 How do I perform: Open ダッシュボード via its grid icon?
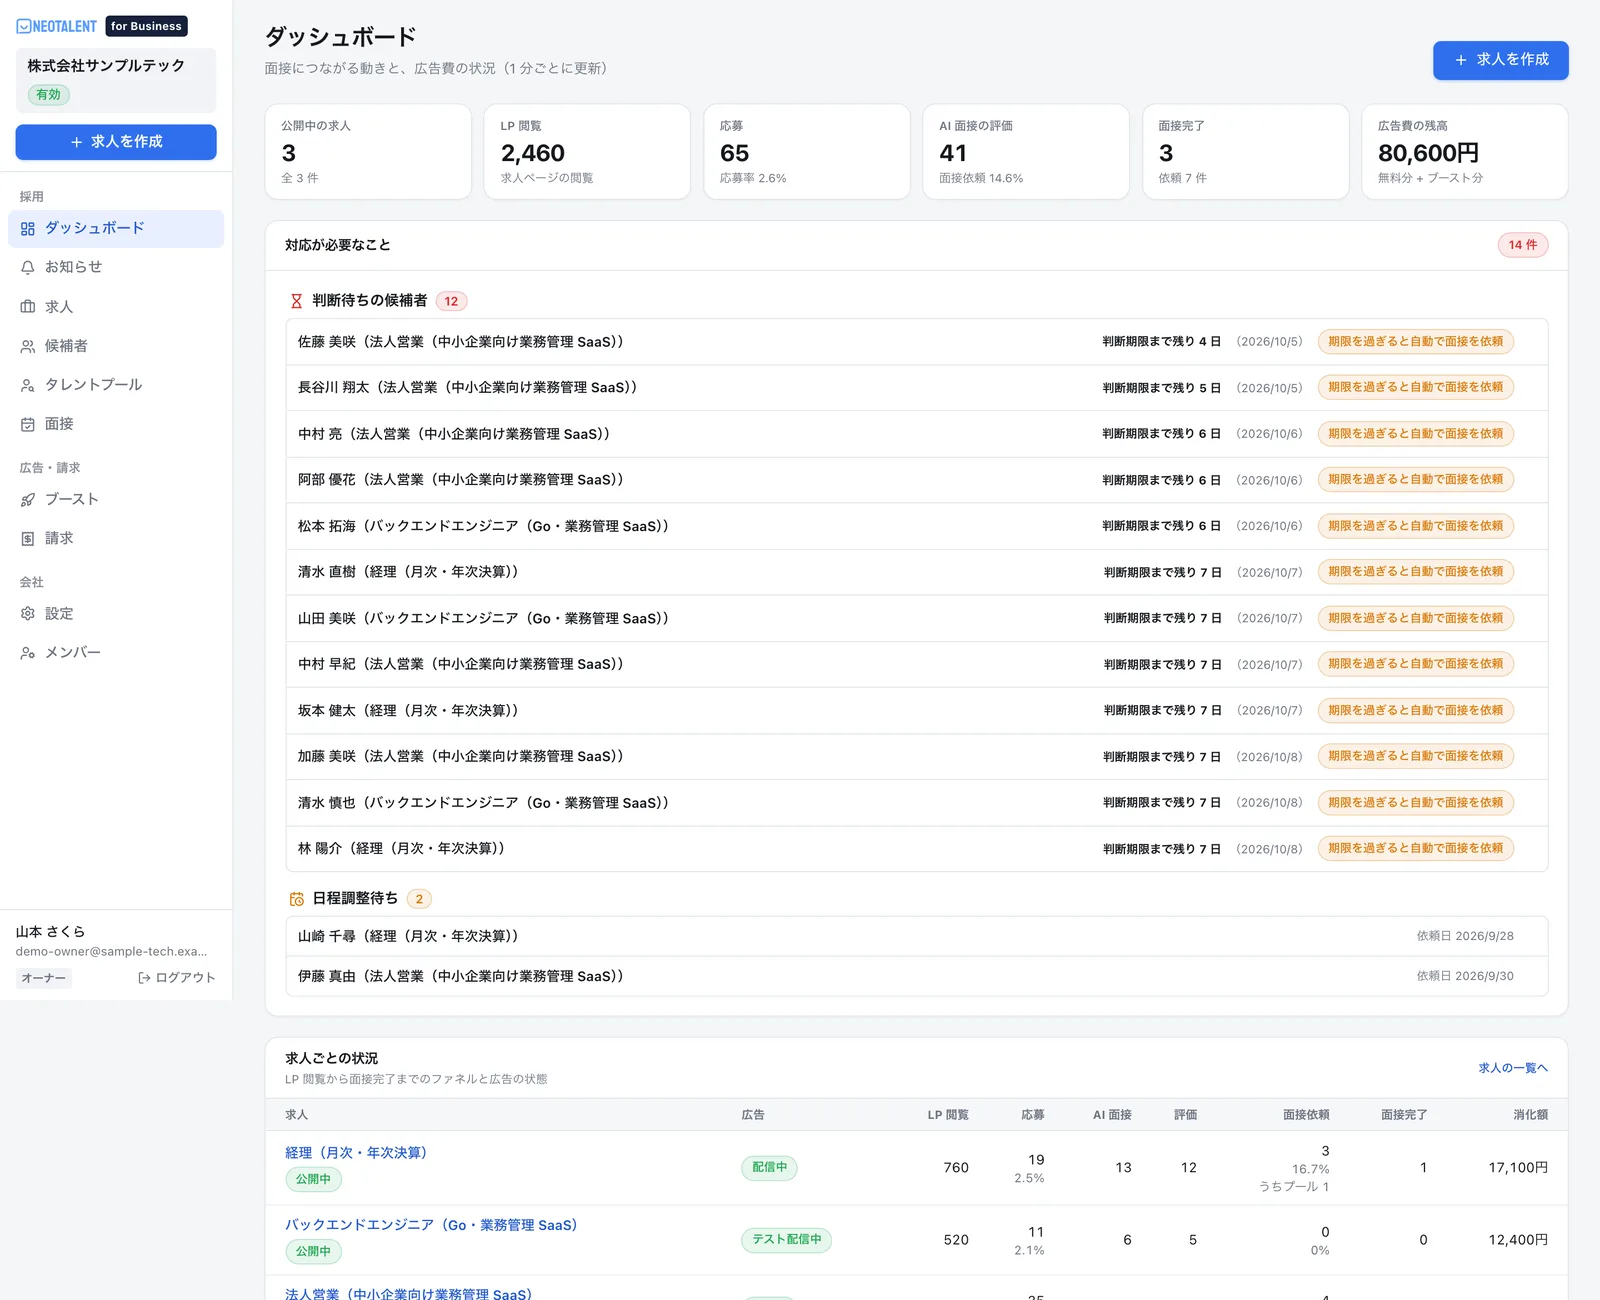(x=28, y=229)
